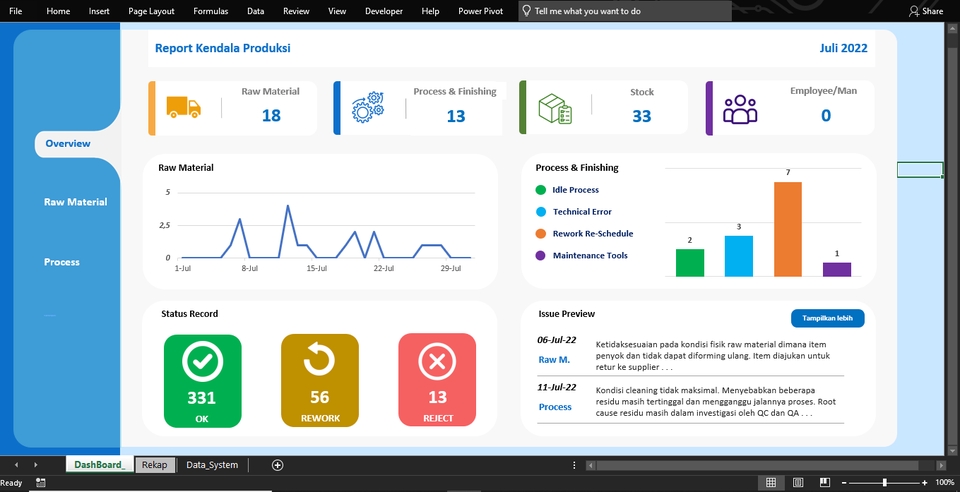Switch to Page Break Preview view

coord(825,483)
